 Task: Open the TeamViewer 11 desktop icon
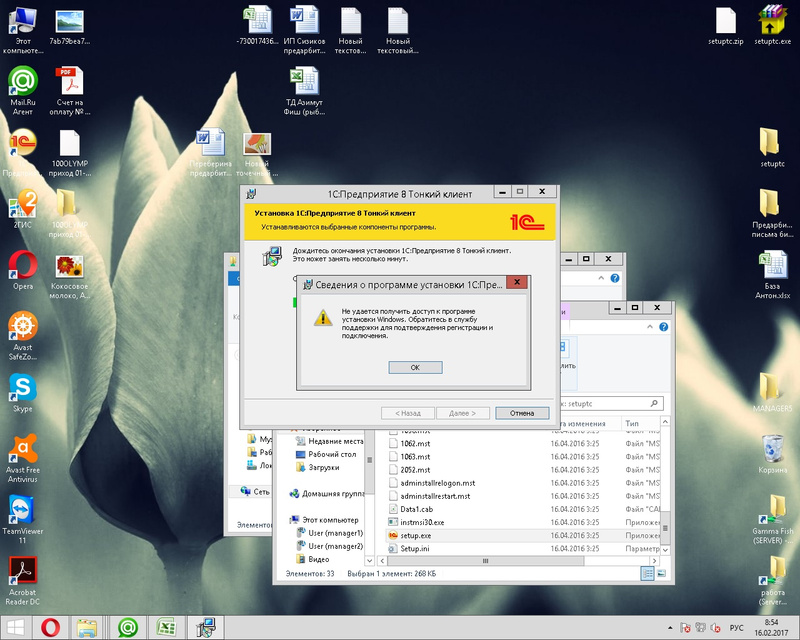coord(22,511)
